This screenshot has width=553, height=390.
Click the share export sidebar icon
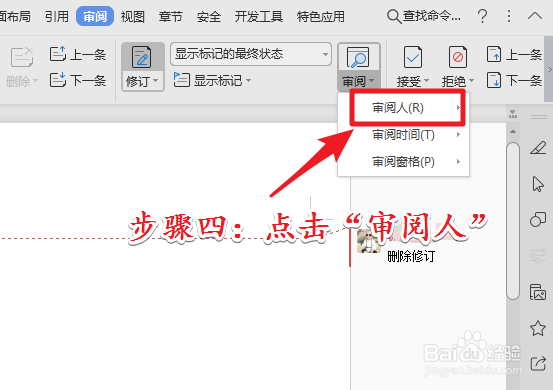pos(538,363)
